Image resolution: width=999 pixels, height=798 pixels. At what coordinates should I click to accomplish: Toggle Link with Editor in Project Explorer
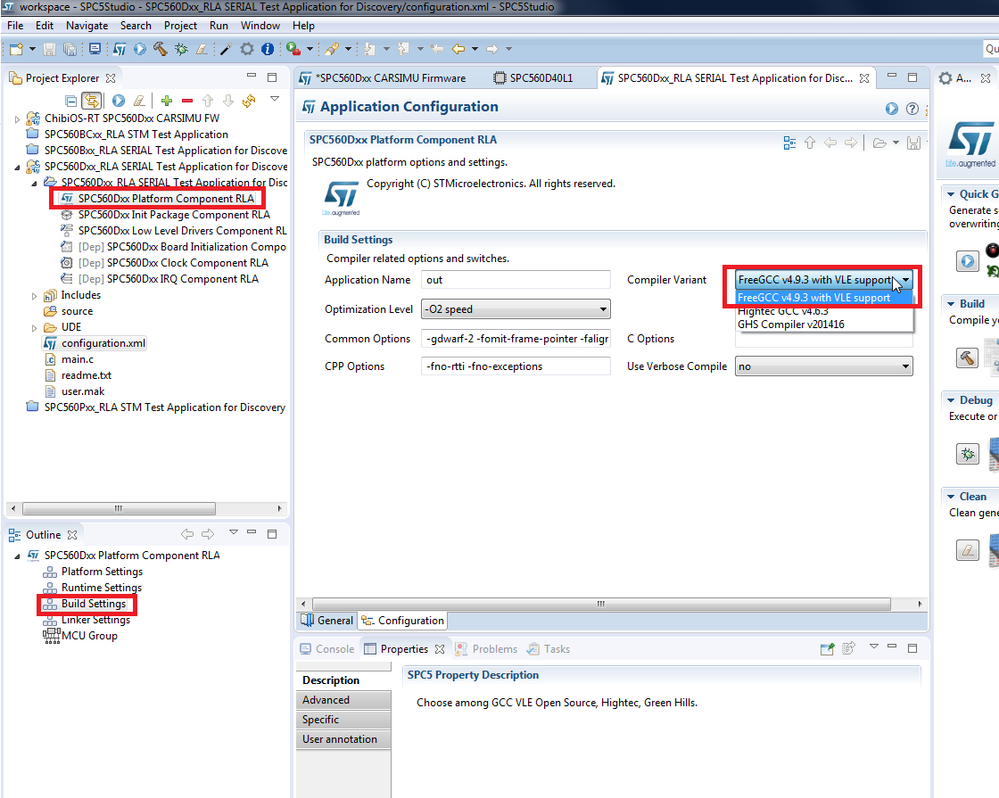[92, 101]
